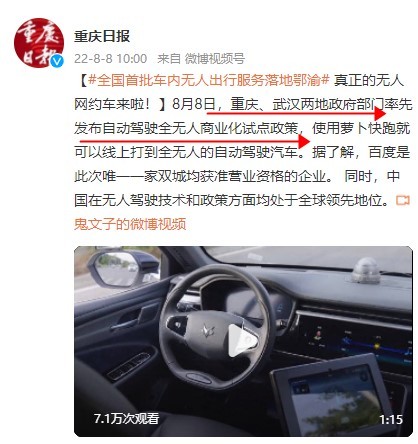Viewport: 418px width, 444px height.
Task: Open the 重庆日报 profile avatar
Action: point(39,43)
